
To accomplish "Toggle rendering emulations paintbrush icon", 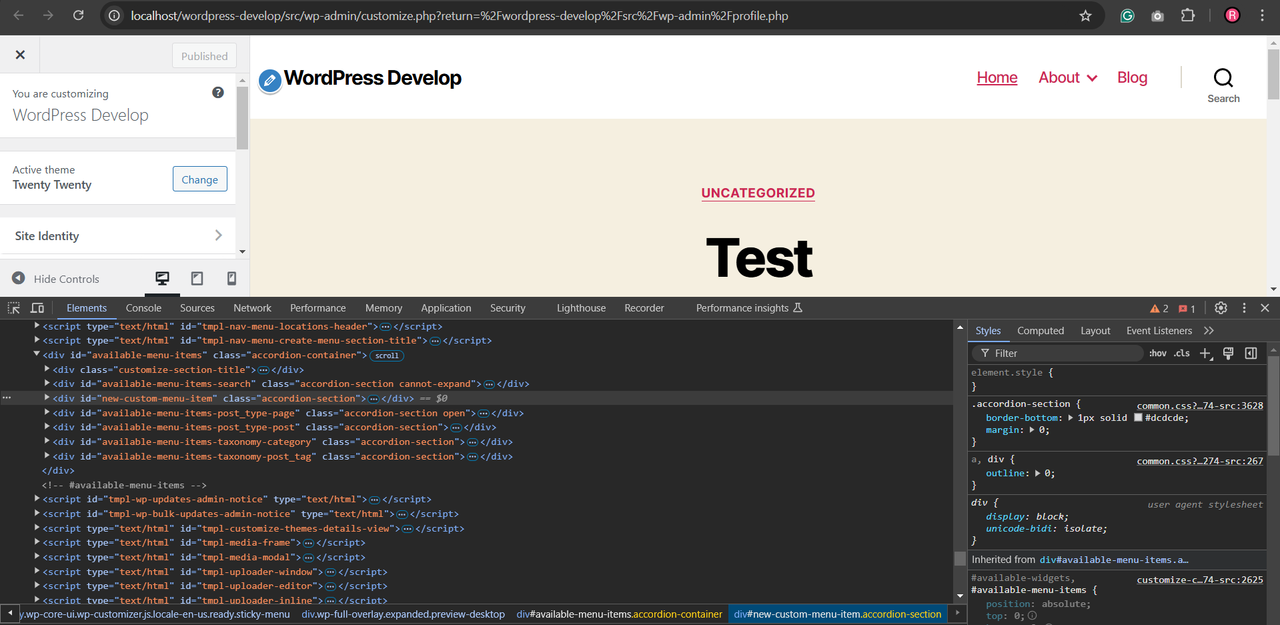I will click(x=1229, y=353).
